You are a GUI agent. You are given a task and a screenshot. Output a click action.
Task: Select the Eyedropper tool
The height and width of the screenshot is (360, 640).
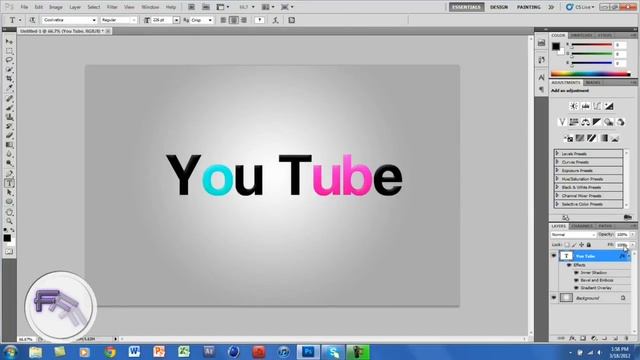(9, 87)
